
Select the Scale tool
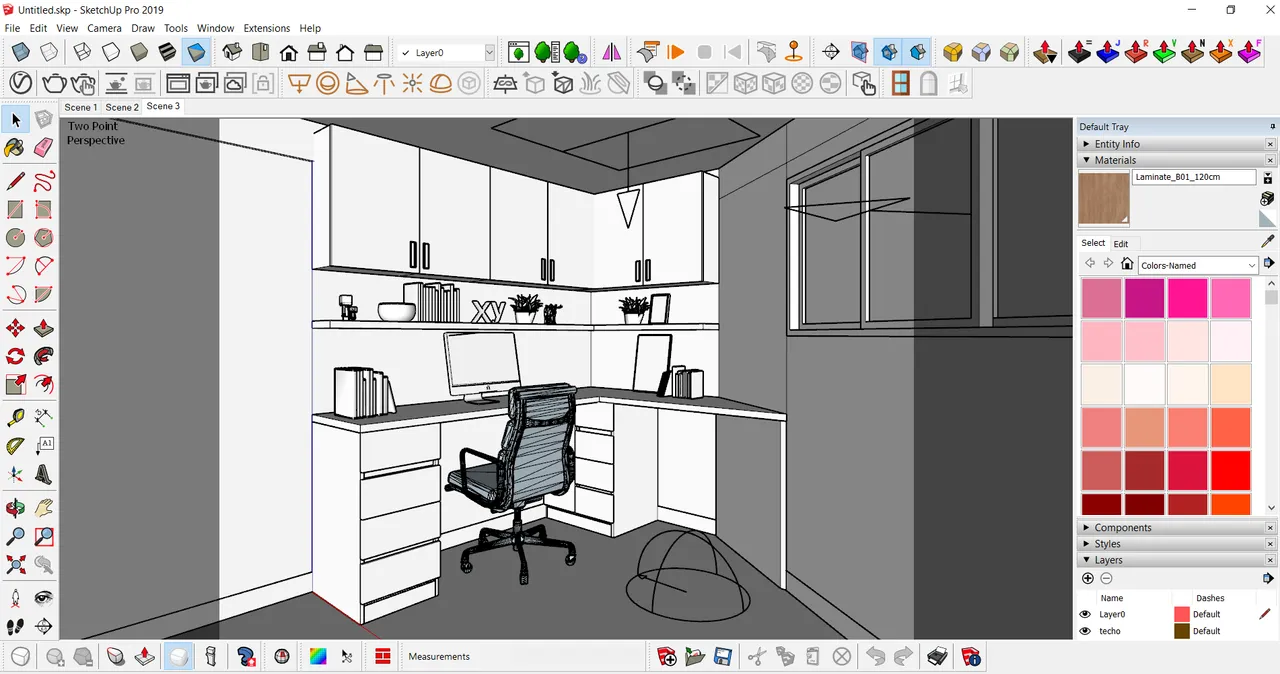pos(15,384)
